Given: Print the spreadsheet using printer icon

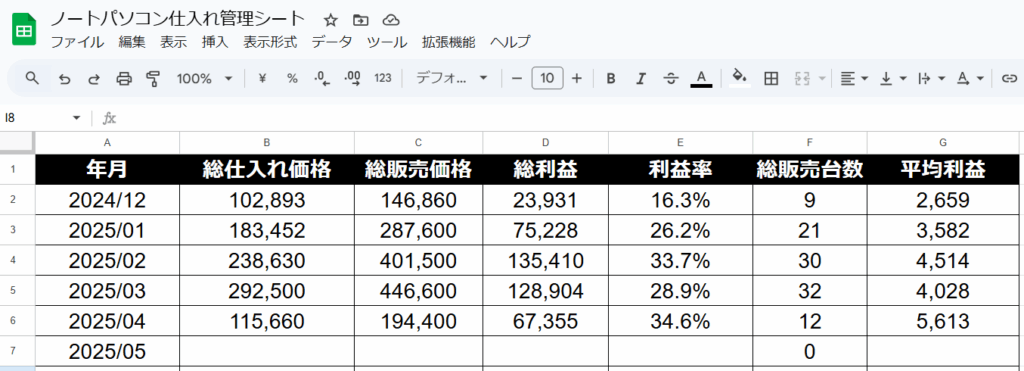Looking at the screenshot, I should (x=123, y=79).
